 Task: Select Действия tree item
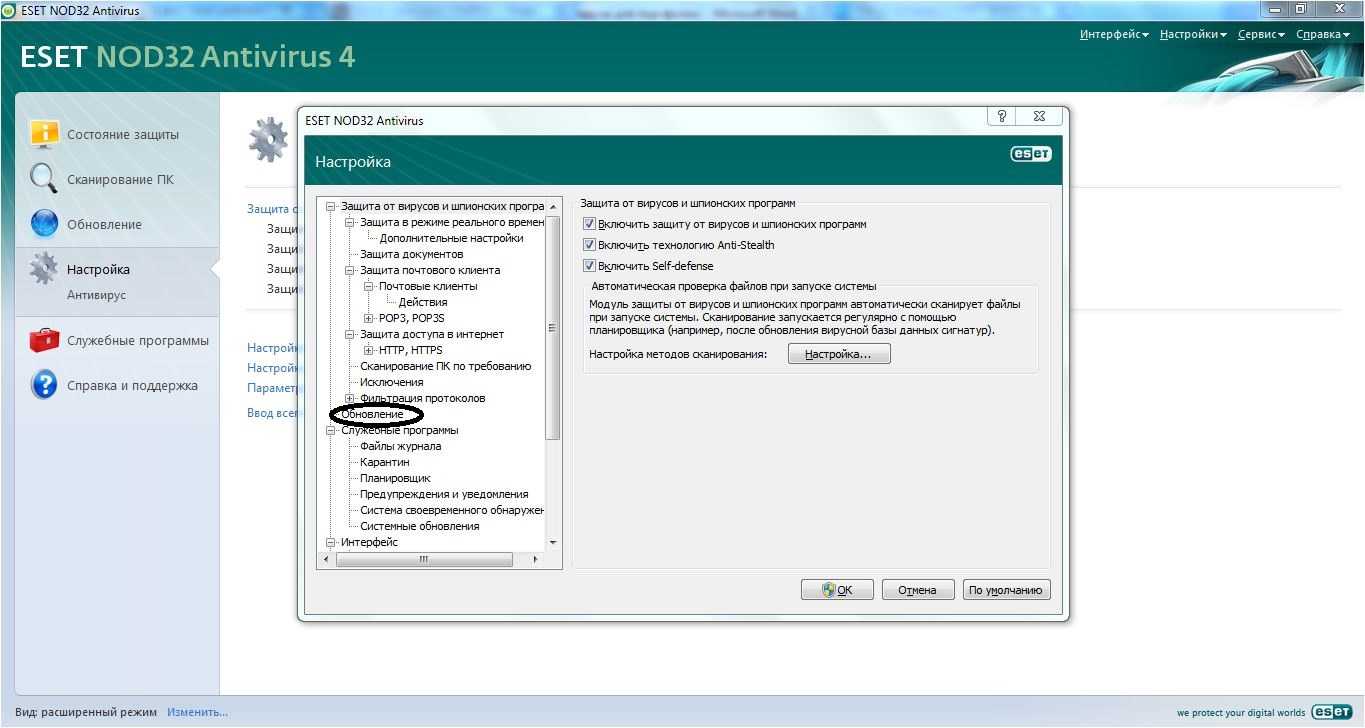coord(422,302)
